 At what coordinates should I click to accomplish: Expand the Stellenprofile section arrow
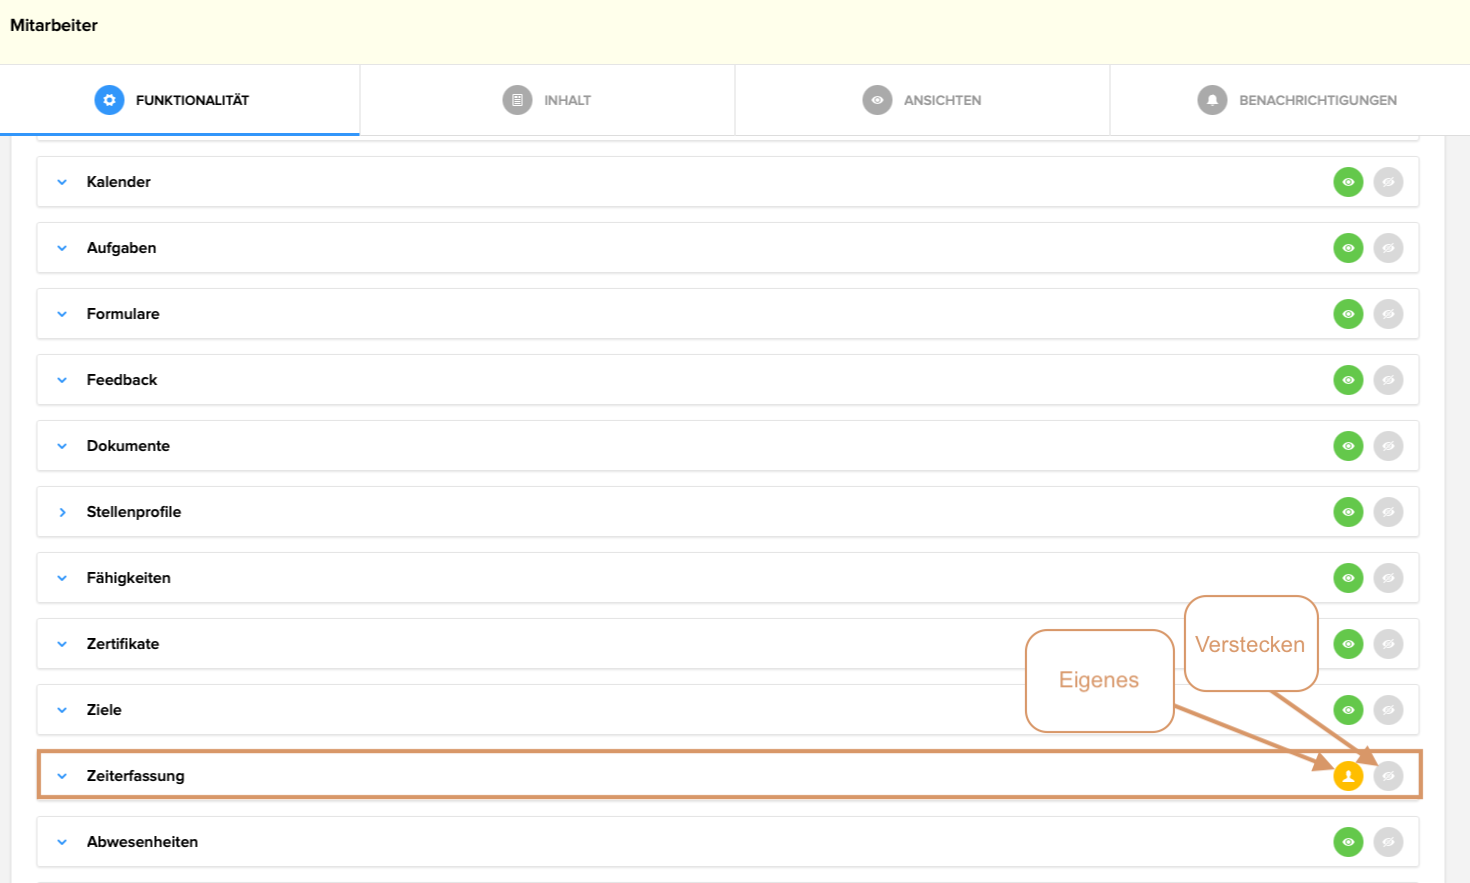(62, 512)
